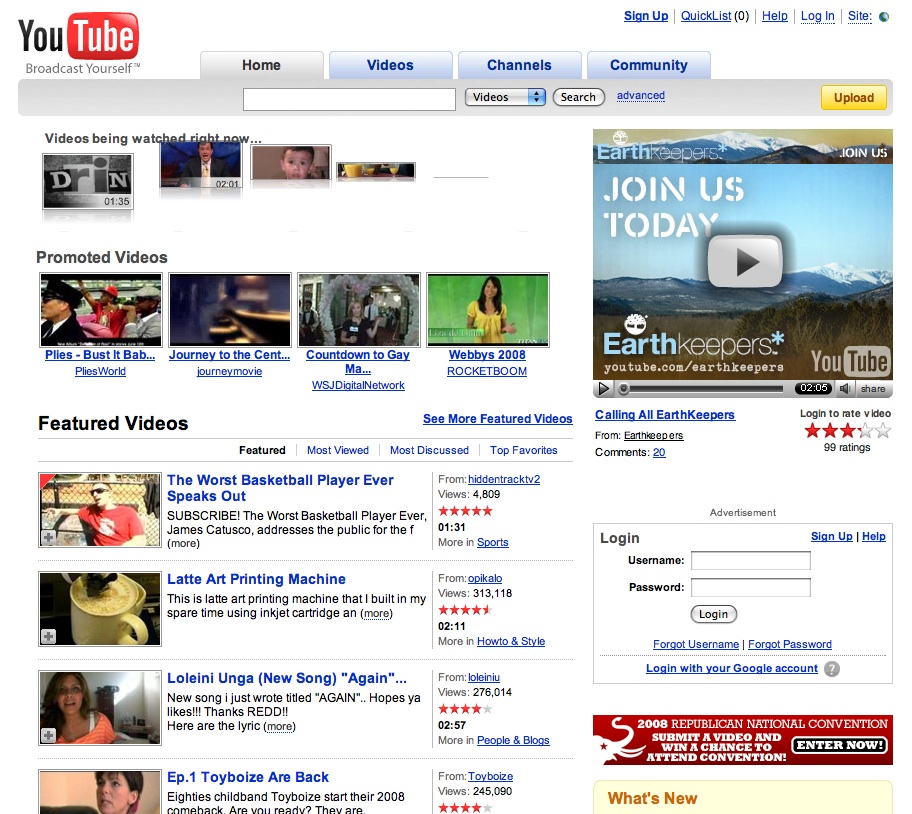Viewport: 912px width, 814px height.
Task: Focus the Username input field
Action: coord(751,560)
